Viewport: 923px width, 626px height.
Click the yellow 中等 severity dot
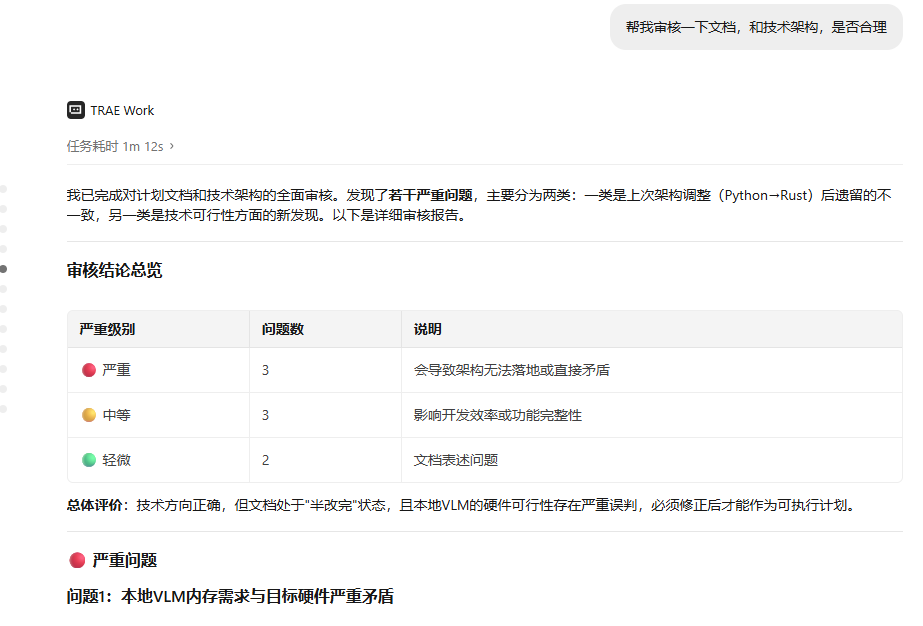[x=89, y=415]
